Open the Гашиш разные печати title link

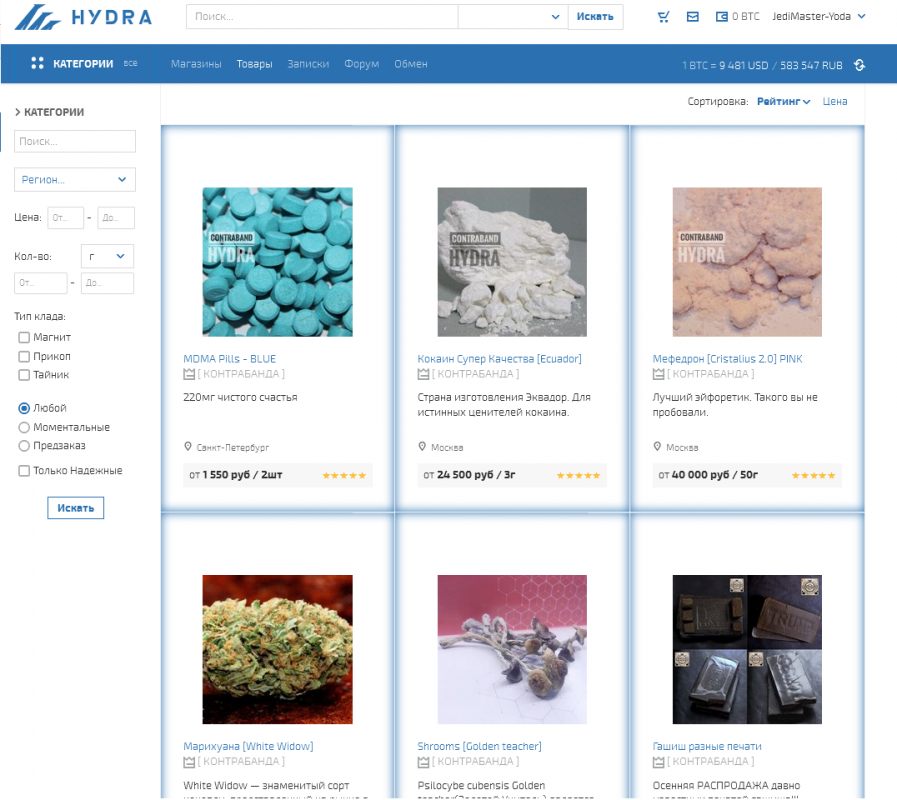pyautogui.click(x=707, y=746)
